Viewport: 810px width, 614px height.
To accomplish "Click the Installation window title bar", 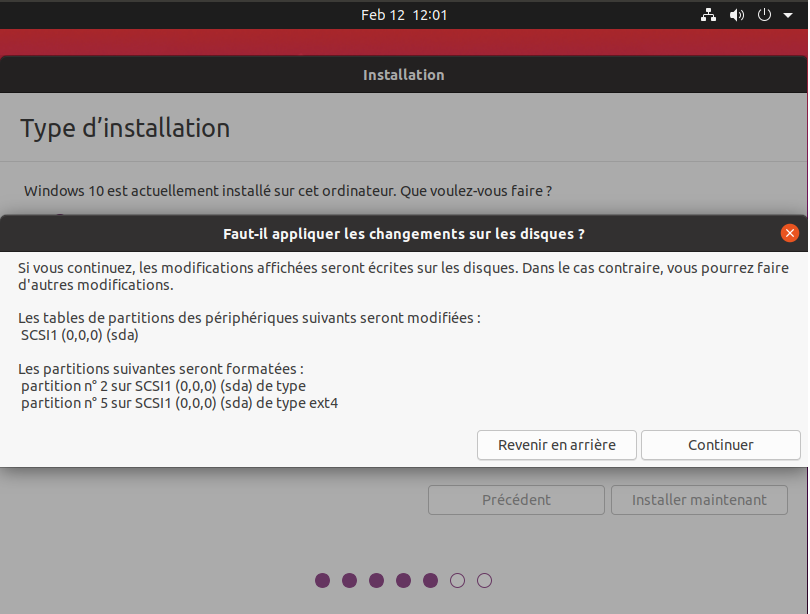I will 404,75.
